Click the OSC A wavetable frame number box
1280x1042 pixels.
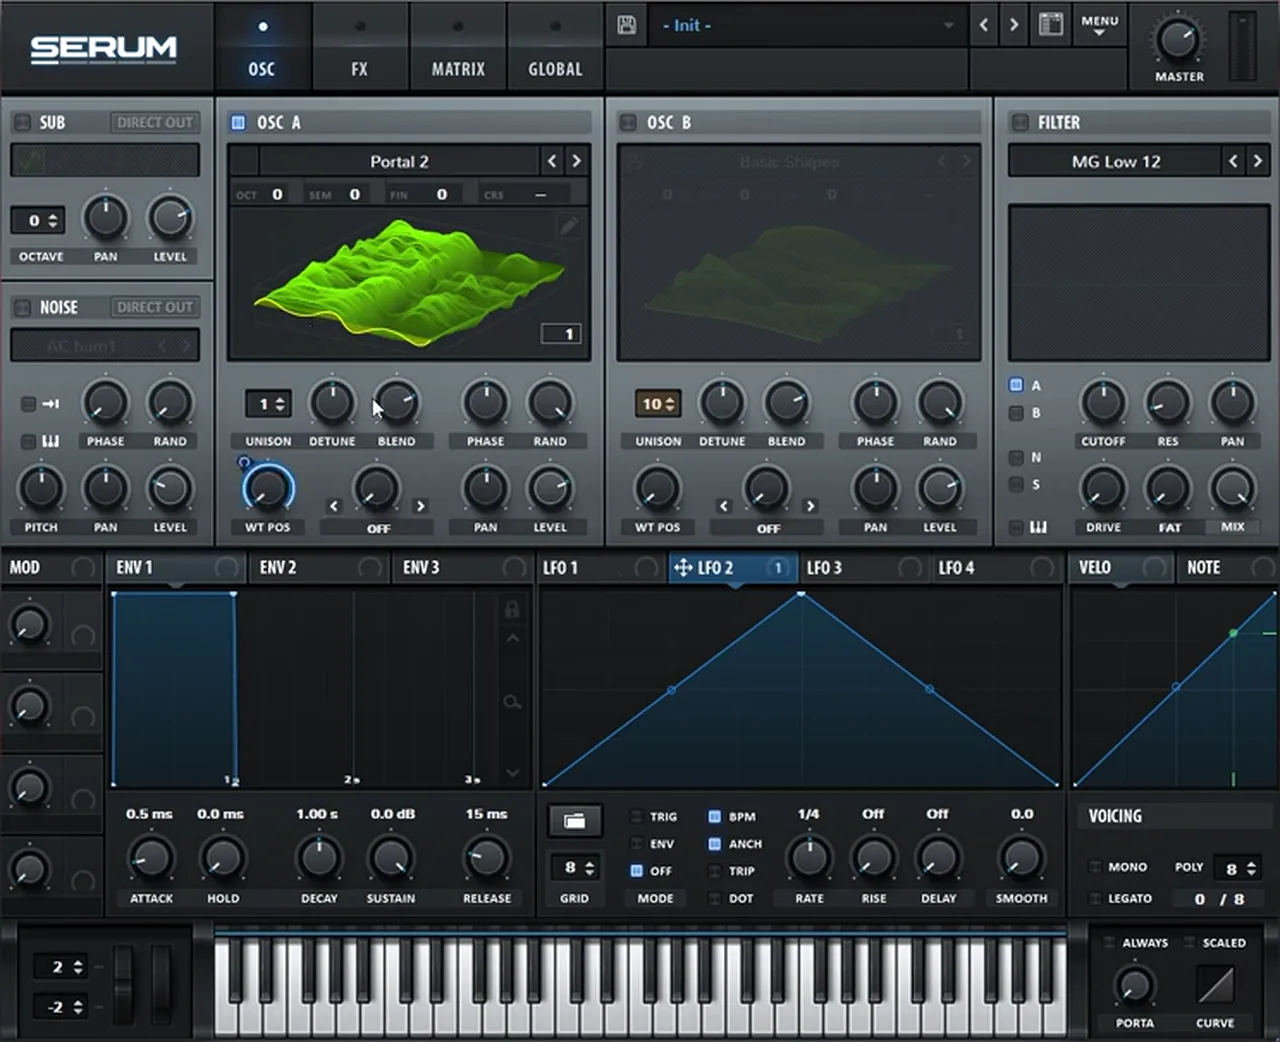pos(560,334)
